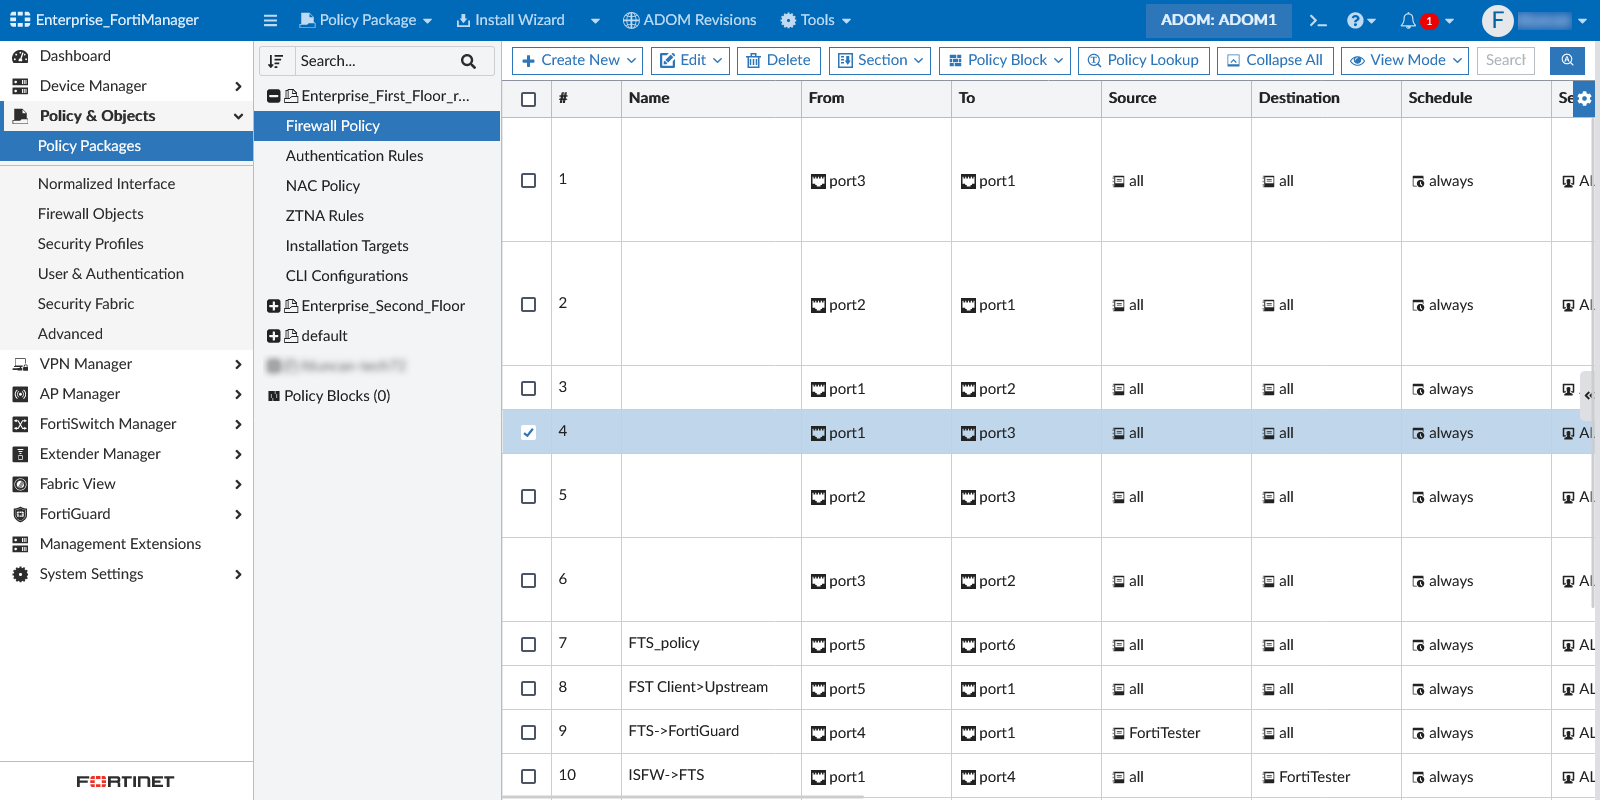Screen dimensions: 1600x800
Task: Uncheck the checkbox for policy 4
Action: click(x=528, y=433)
